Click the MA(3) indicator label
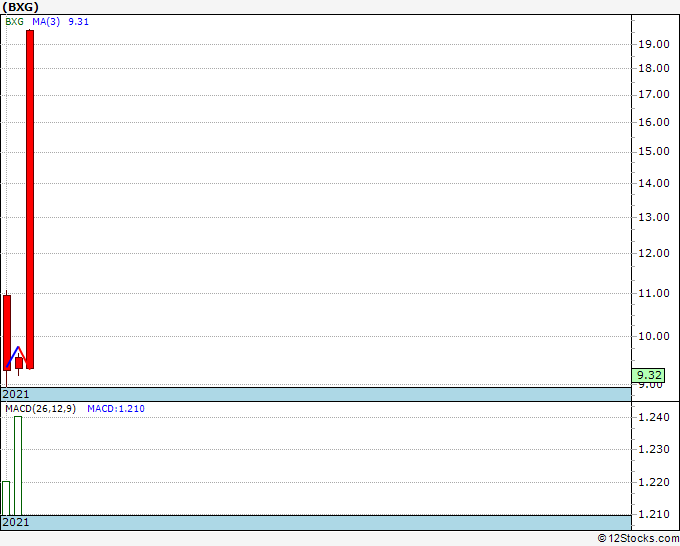The image size is (680, 546). 46,22
